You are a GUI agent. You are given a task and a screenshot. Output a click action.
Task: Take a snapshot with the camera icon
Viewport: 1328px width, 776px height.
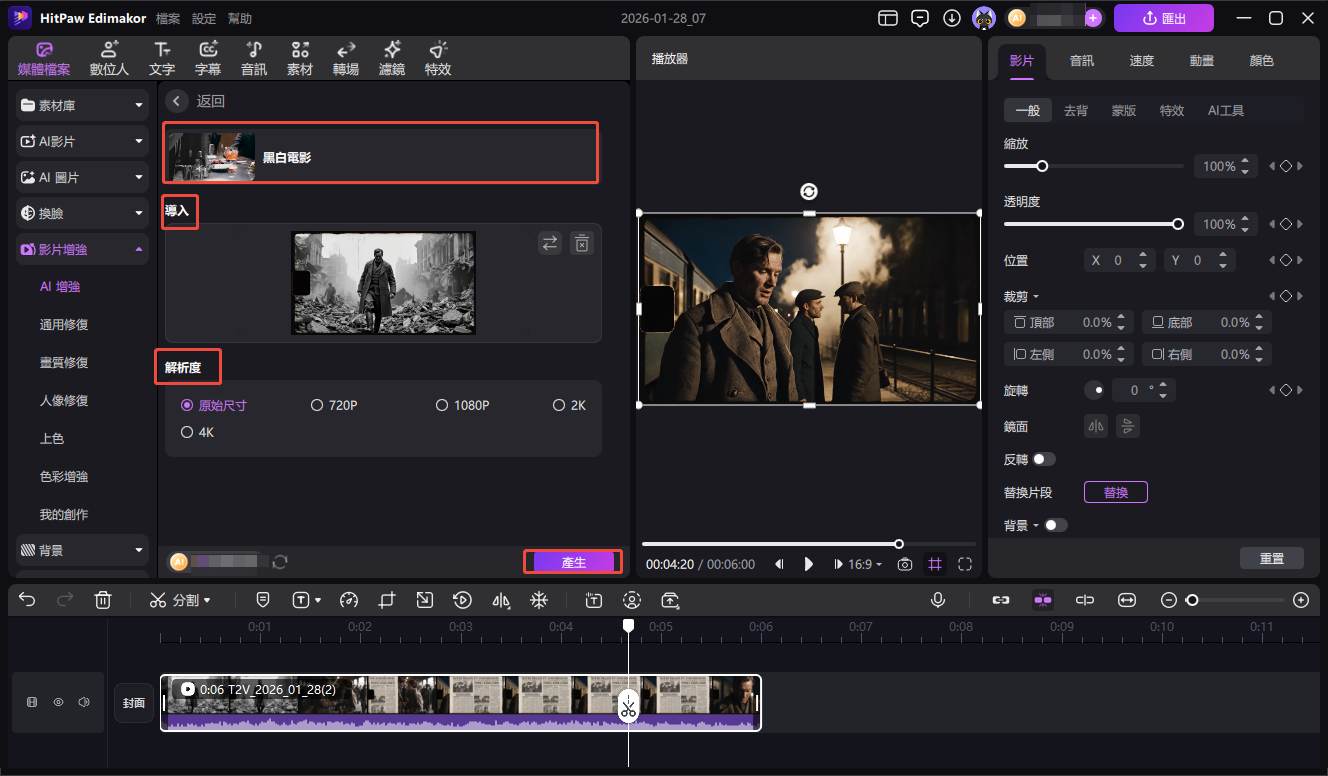[x=904, y=564]
